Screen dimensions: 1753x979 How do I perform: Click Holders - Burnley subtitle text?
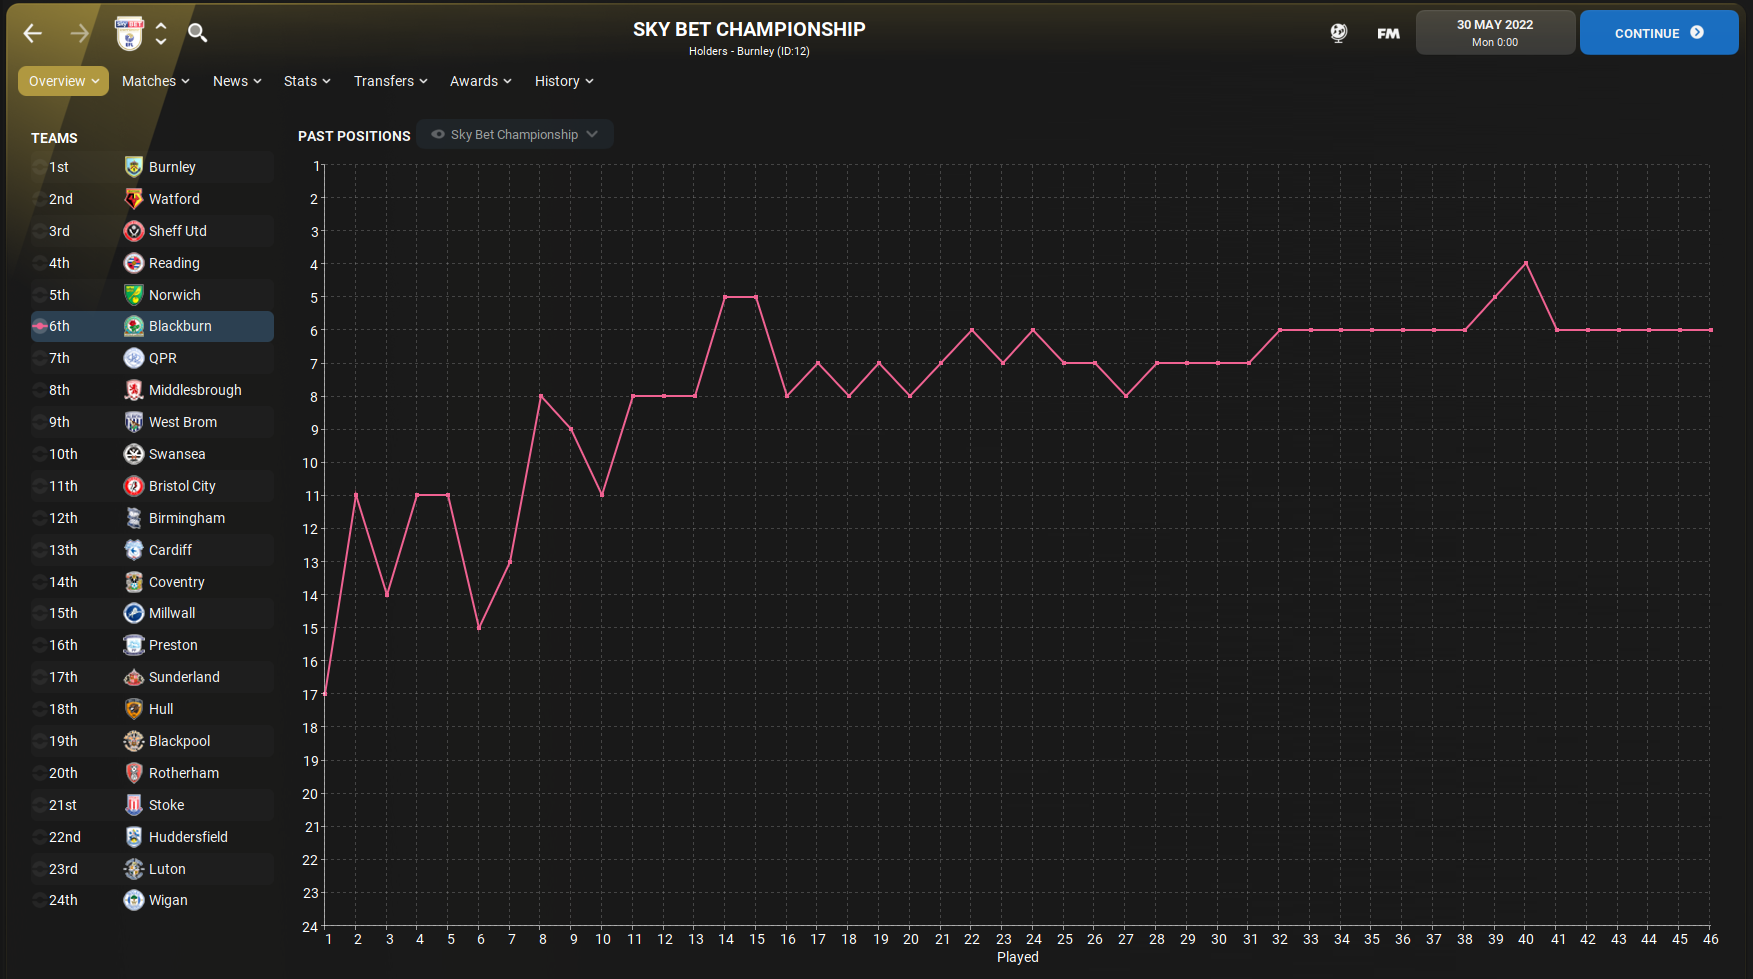click(749, 51)
